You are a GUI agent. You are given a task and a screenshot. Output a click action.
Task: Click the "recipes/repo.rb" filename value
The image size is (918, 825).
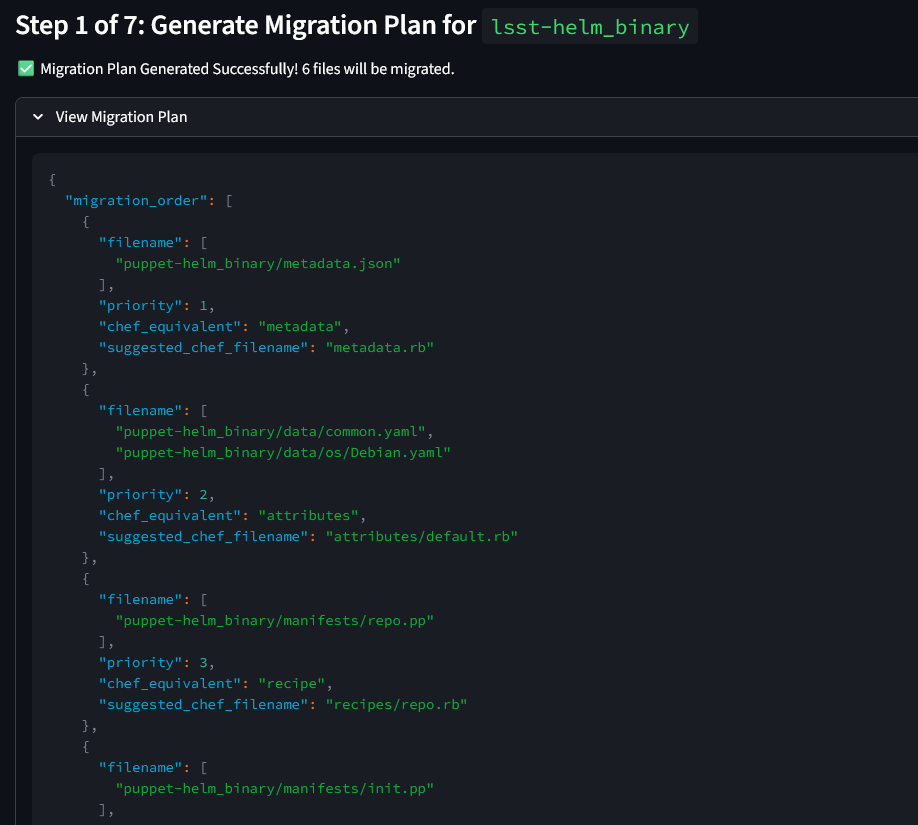(396, 704)
